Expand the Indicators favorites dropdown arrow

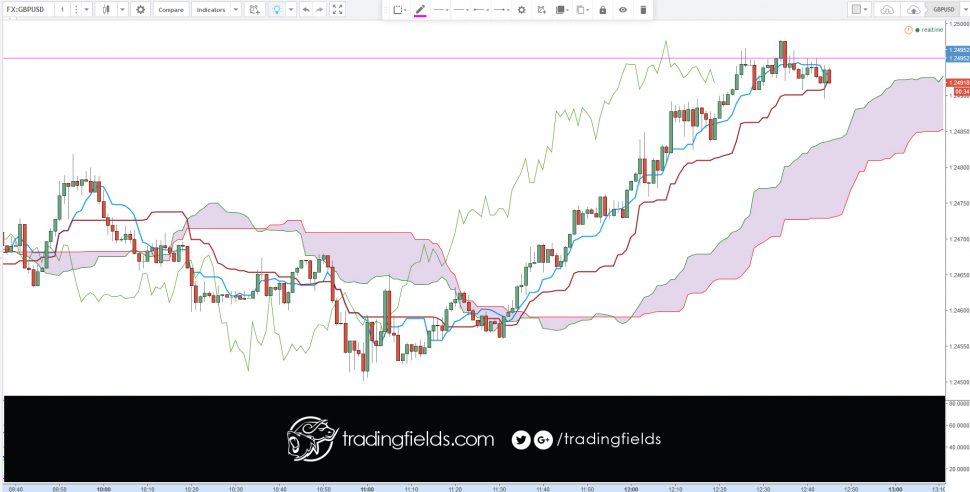(236, 9)
